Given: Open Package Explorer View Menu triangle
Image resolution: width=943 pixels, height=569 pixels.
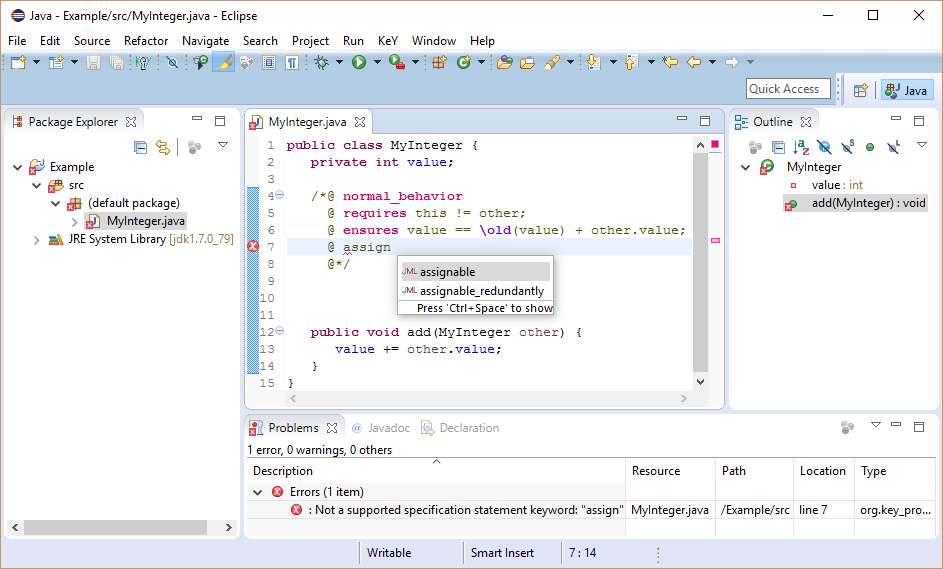Looking at the screenshot, I should point(223,145).
